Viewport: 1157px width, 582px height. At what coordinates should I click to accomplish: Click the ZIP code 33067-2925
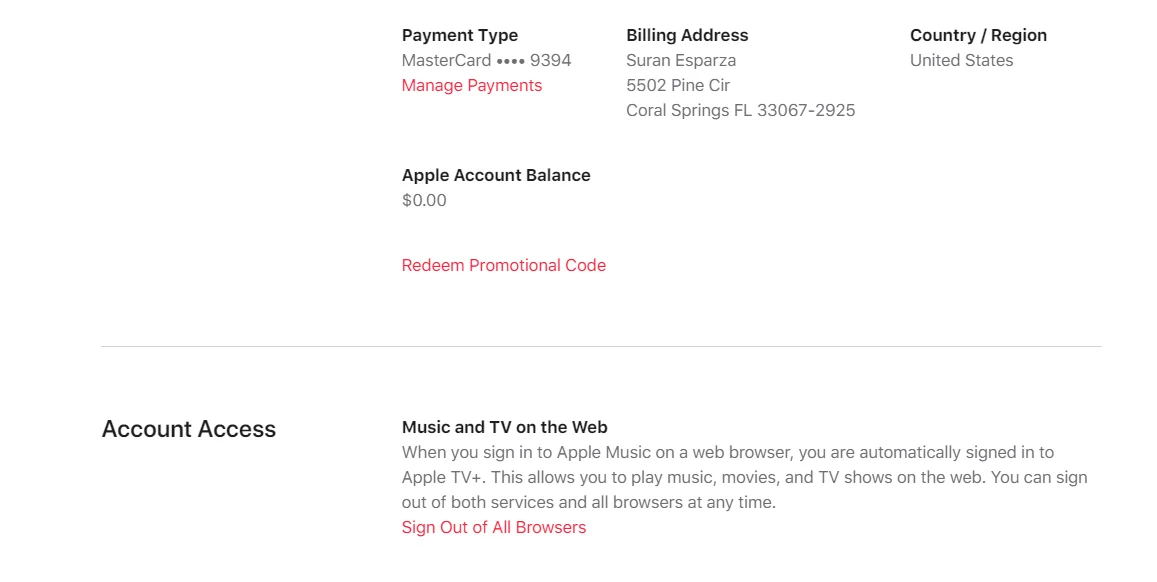click(x=806, y=111)
